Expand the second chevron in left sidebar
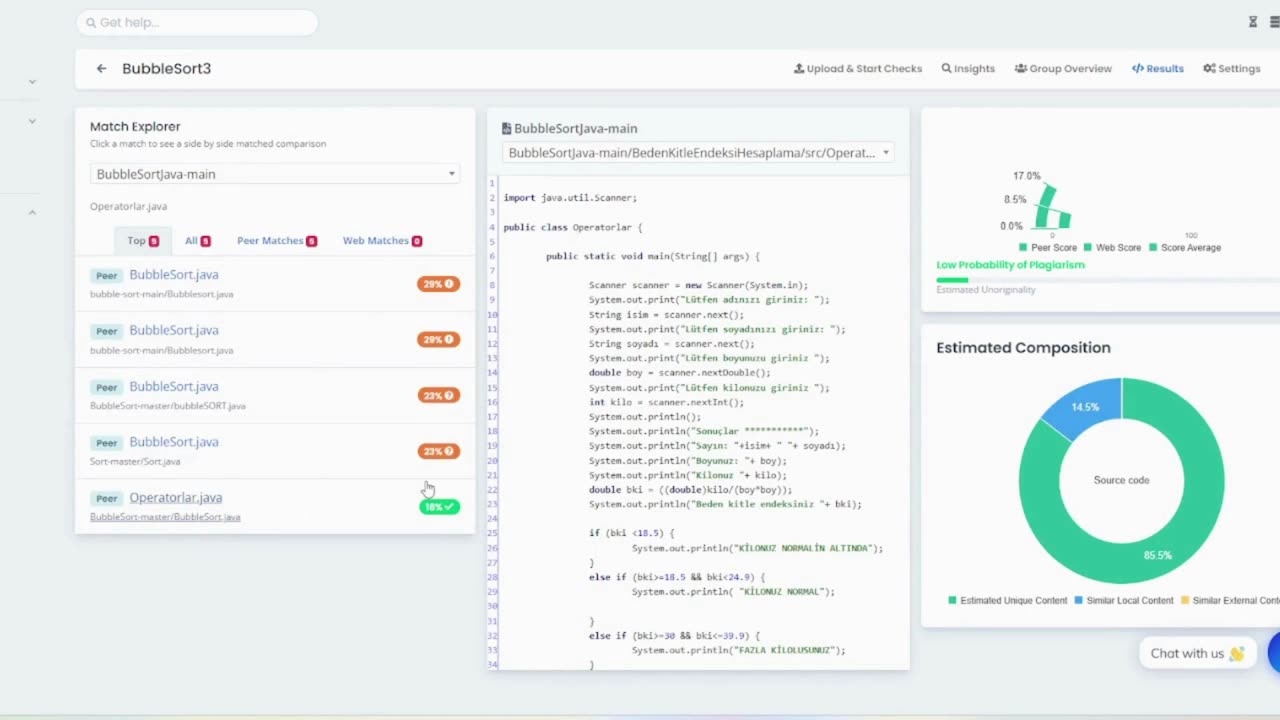Viewport: 1280px width, 720px height. coord(32,121)
